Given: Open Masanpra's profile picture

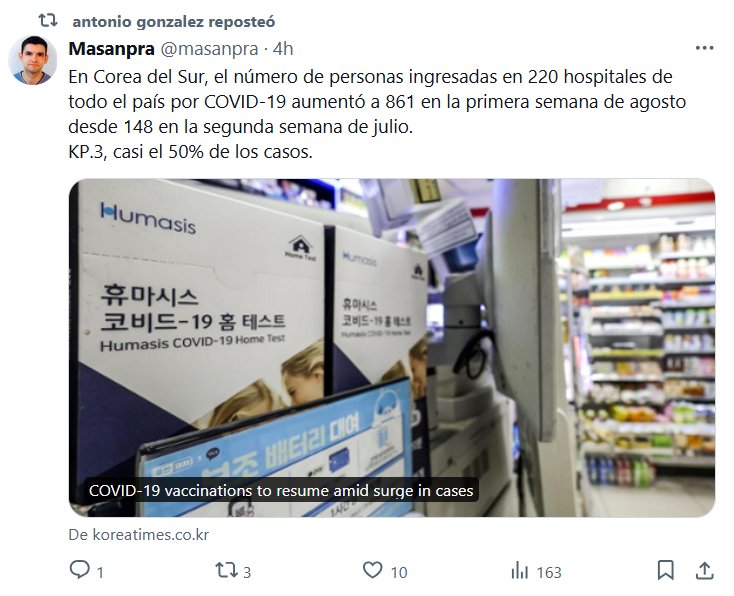Looking at the screenshot, I should 33,60.
